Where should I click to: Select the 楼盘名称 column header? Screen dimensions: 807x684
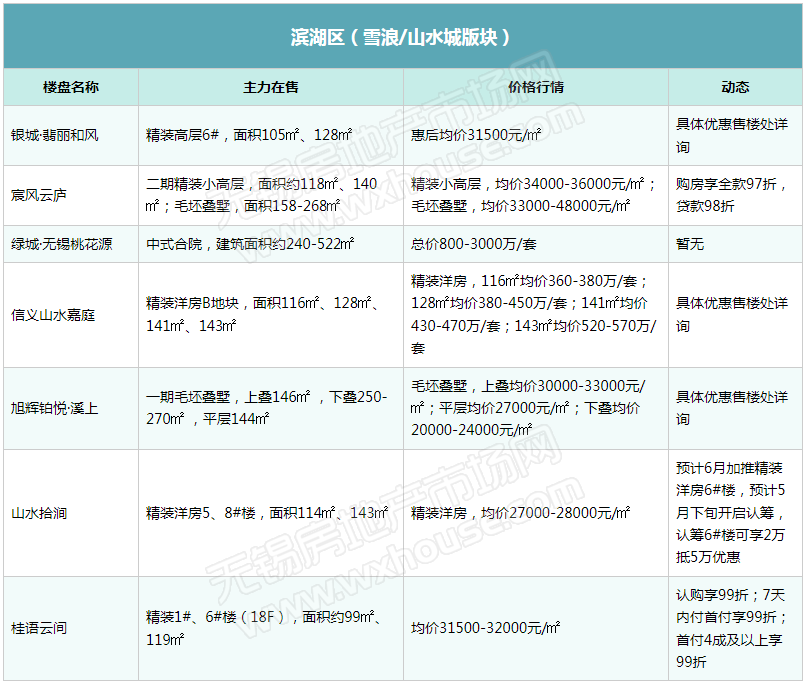(x=71, y=87)
